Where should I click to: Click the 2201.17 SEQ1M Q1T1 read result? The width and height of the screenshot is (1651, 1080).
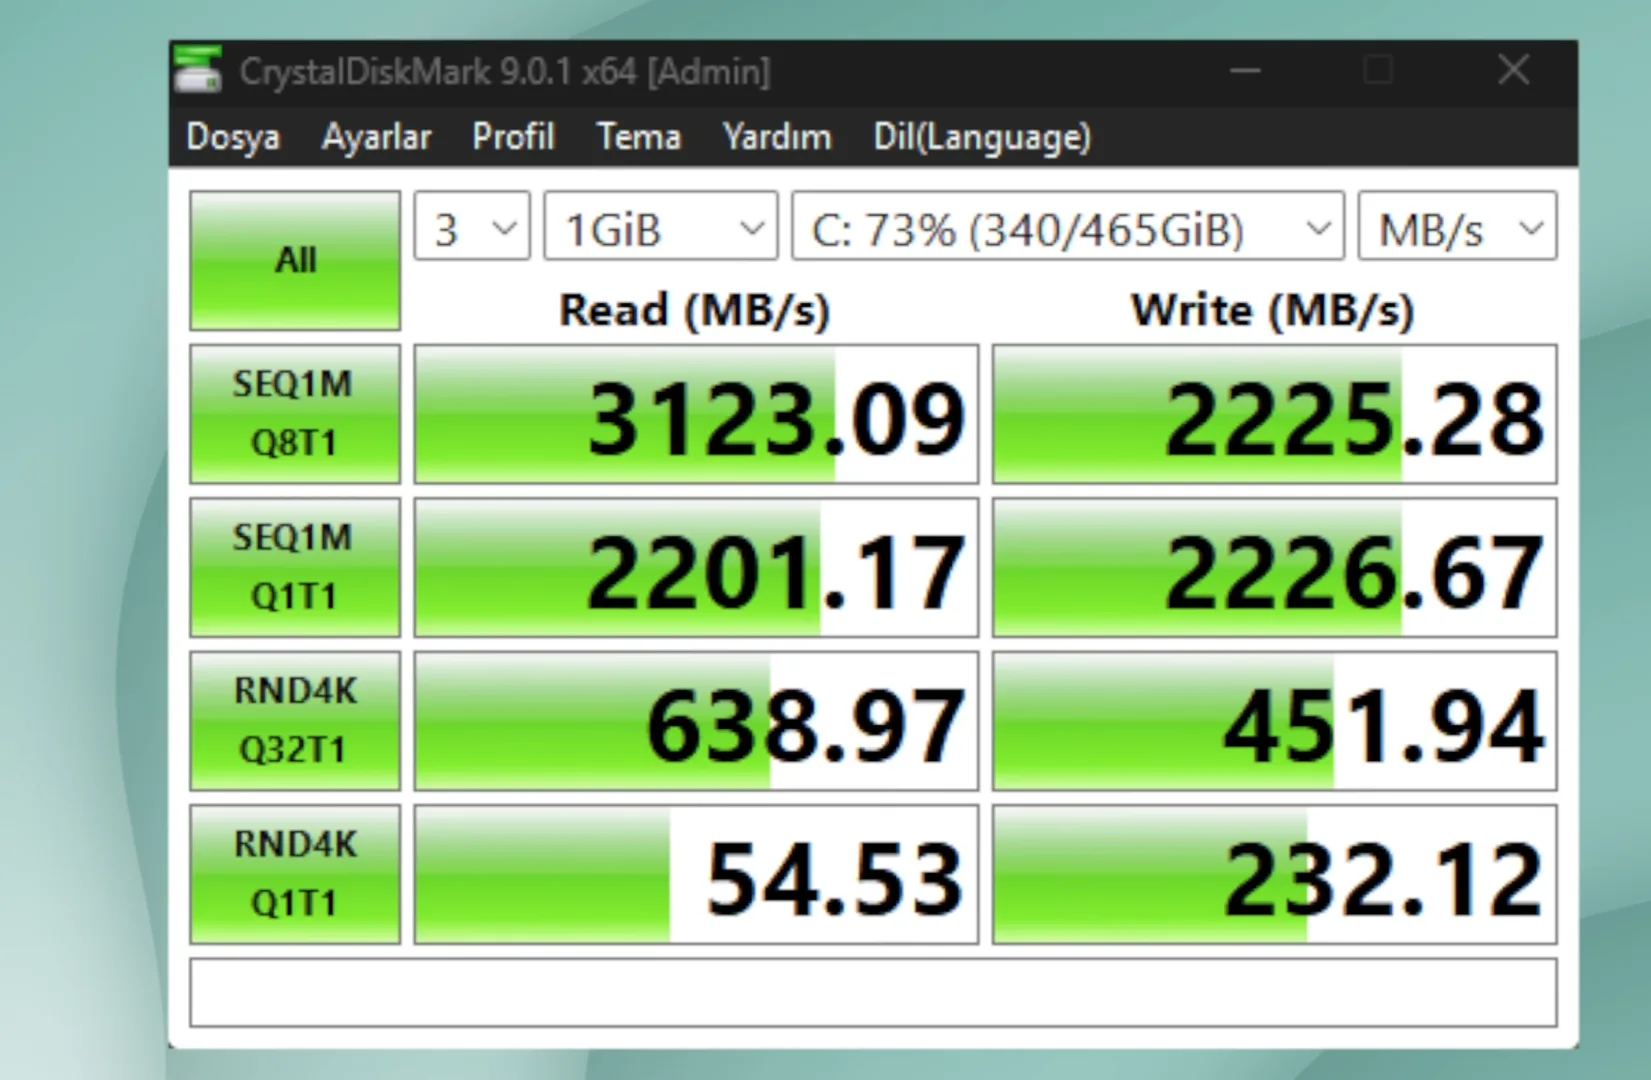pos(696,567)
